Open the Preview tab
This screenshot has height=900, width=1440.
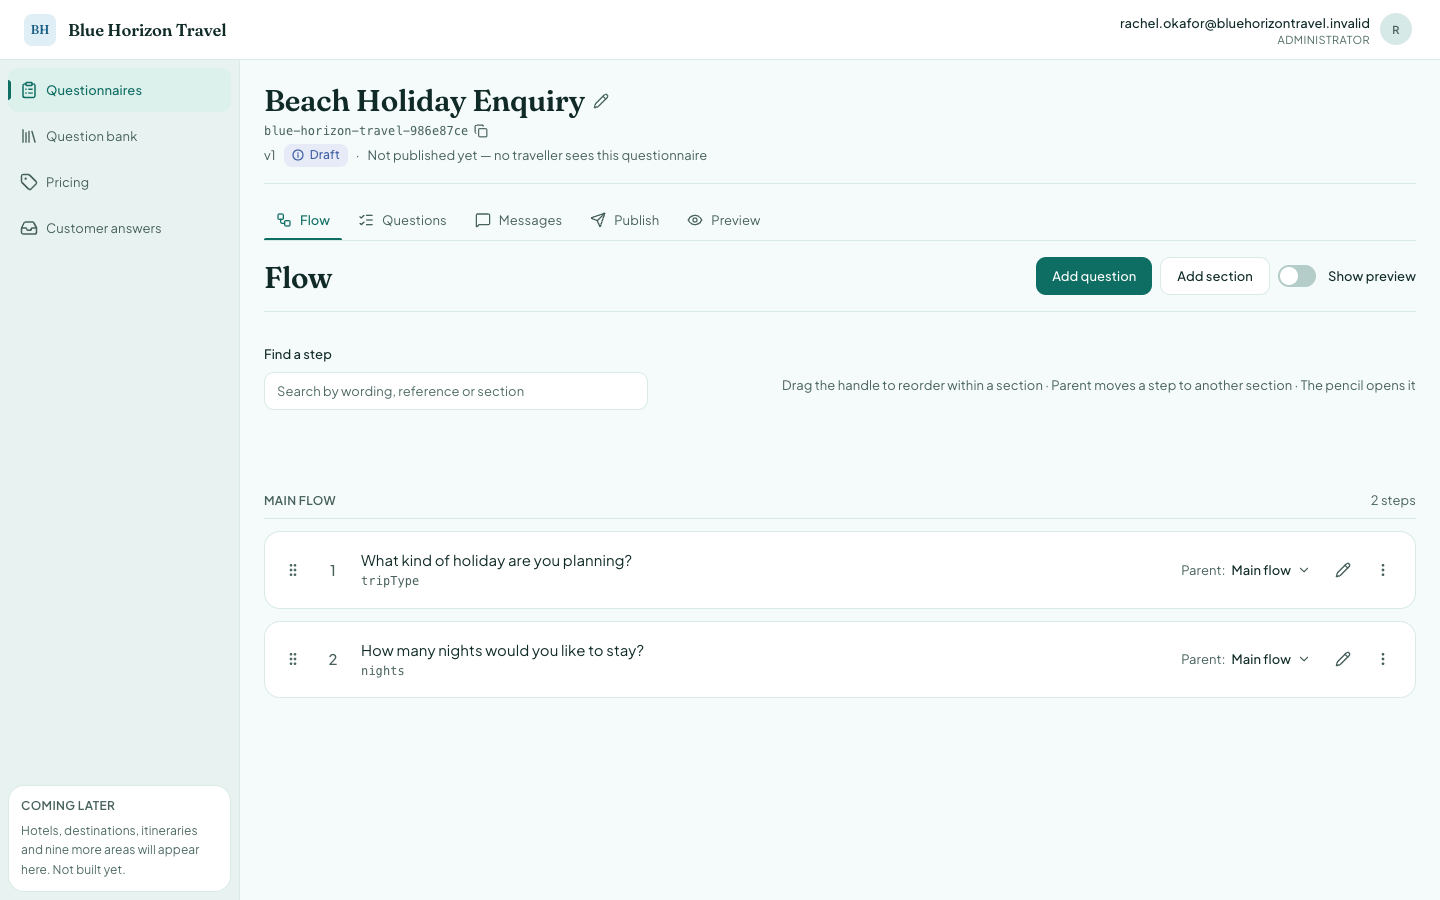[x=724, y=220]
